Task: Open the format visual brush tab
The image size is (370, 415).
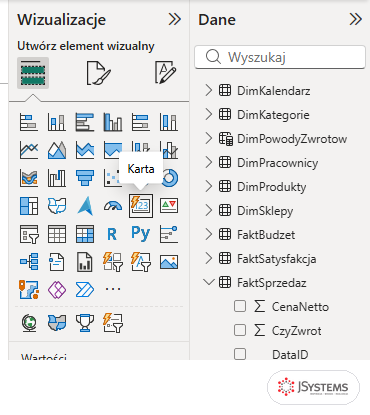Action: pyautogui.click(x=99, y=73)
